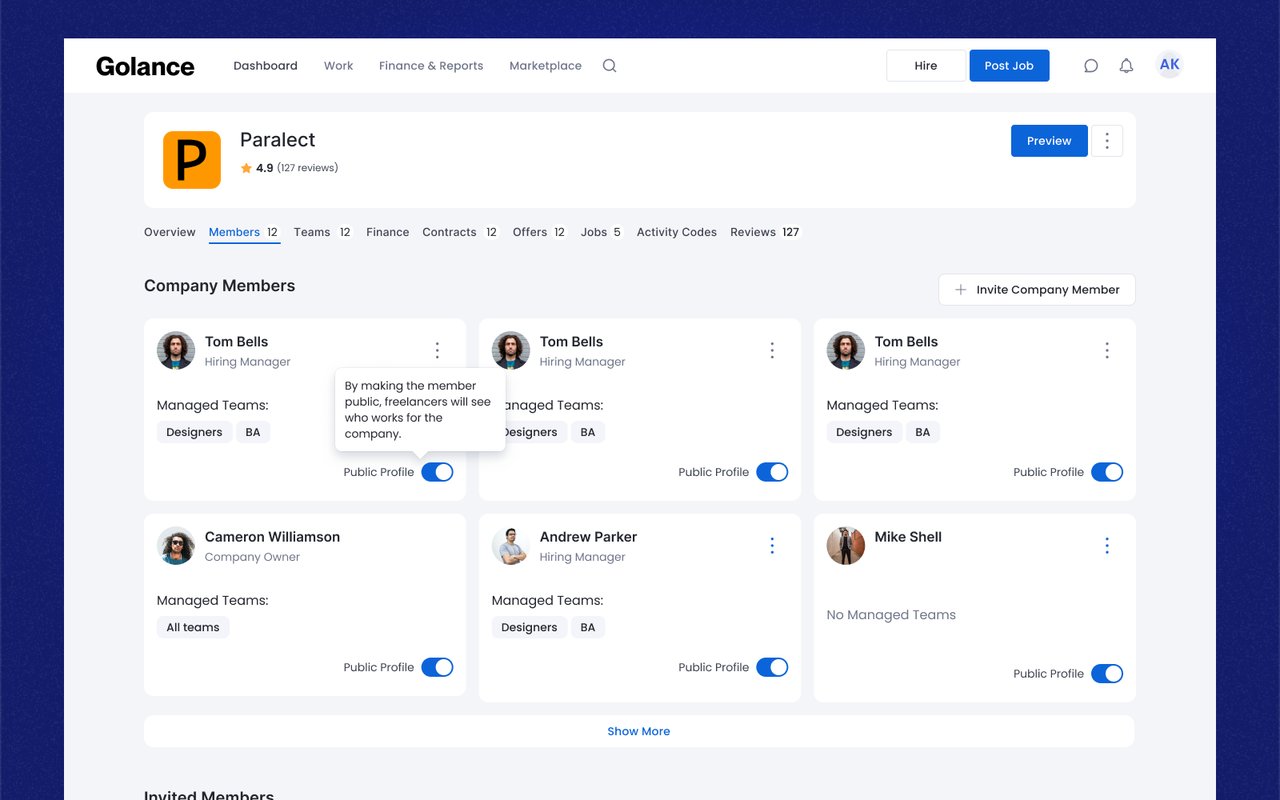
Task: Open the search icon in the navbar
Action: pos(609,66)
